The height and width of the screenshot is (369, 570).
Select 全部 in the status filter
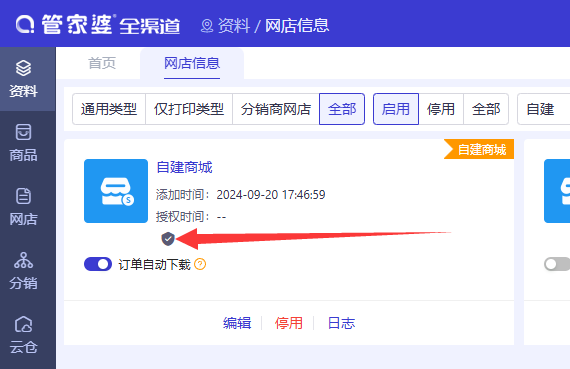tap(486, 109)
